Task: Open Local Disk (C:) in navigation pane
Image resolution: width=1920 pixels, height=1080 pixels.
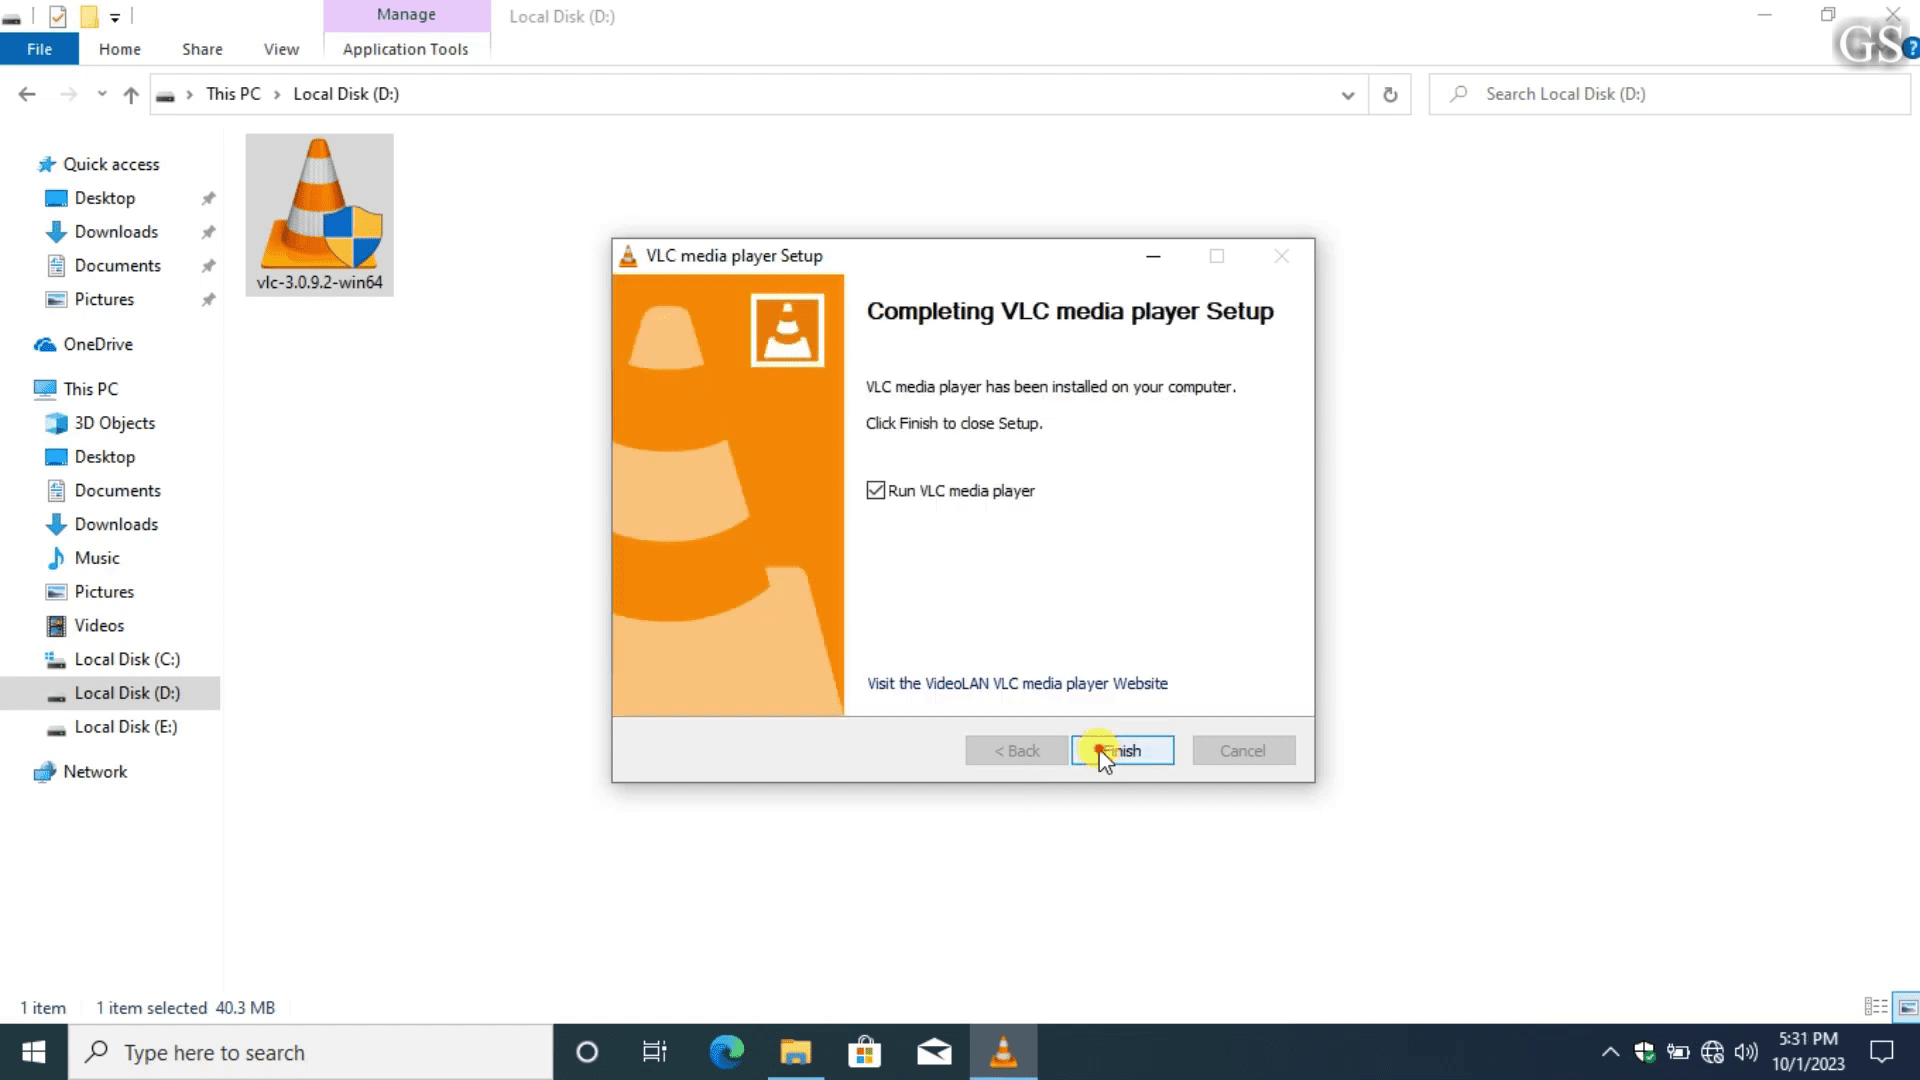Action: tap(127, 660)
